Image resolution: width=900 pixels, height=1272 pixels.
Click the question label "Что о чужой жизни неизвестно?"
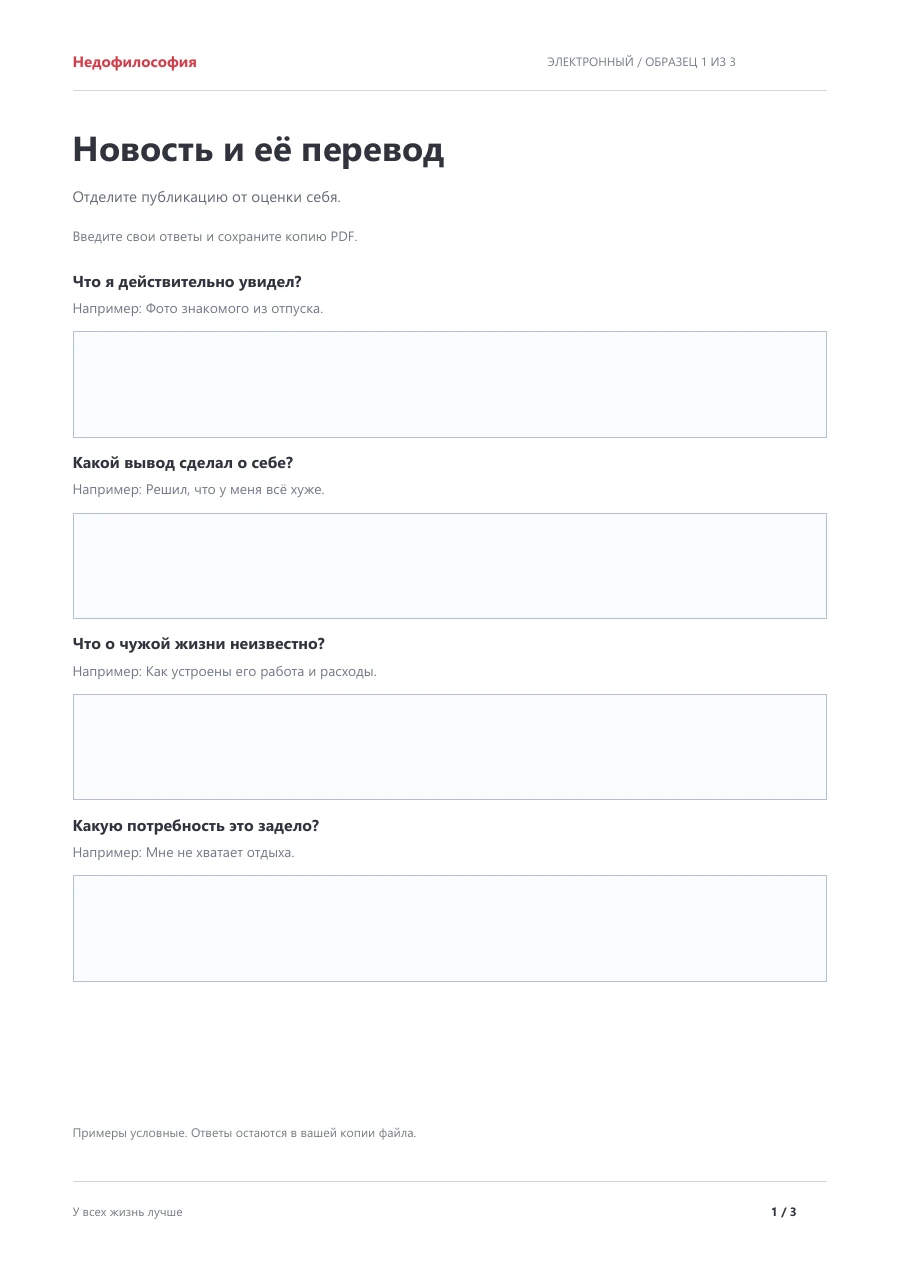point(198,644)
